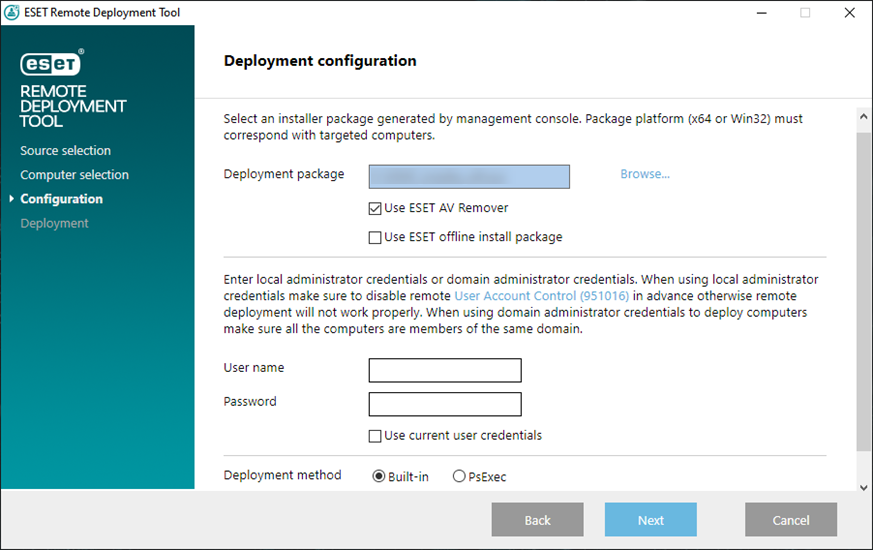Select Configuration step in sidebar
This screenshot has height=550, width=873.
coord(61,199)
